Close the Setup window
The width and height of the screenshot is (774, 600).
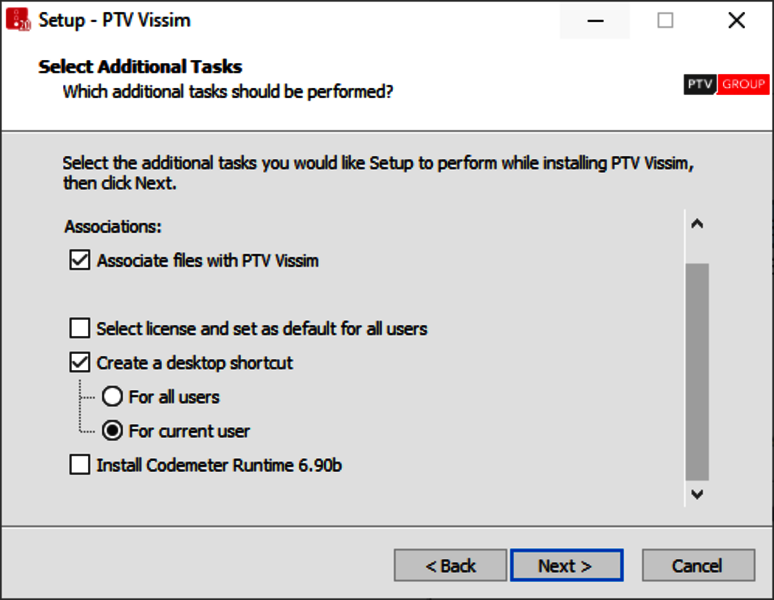[x=737, y=20]
